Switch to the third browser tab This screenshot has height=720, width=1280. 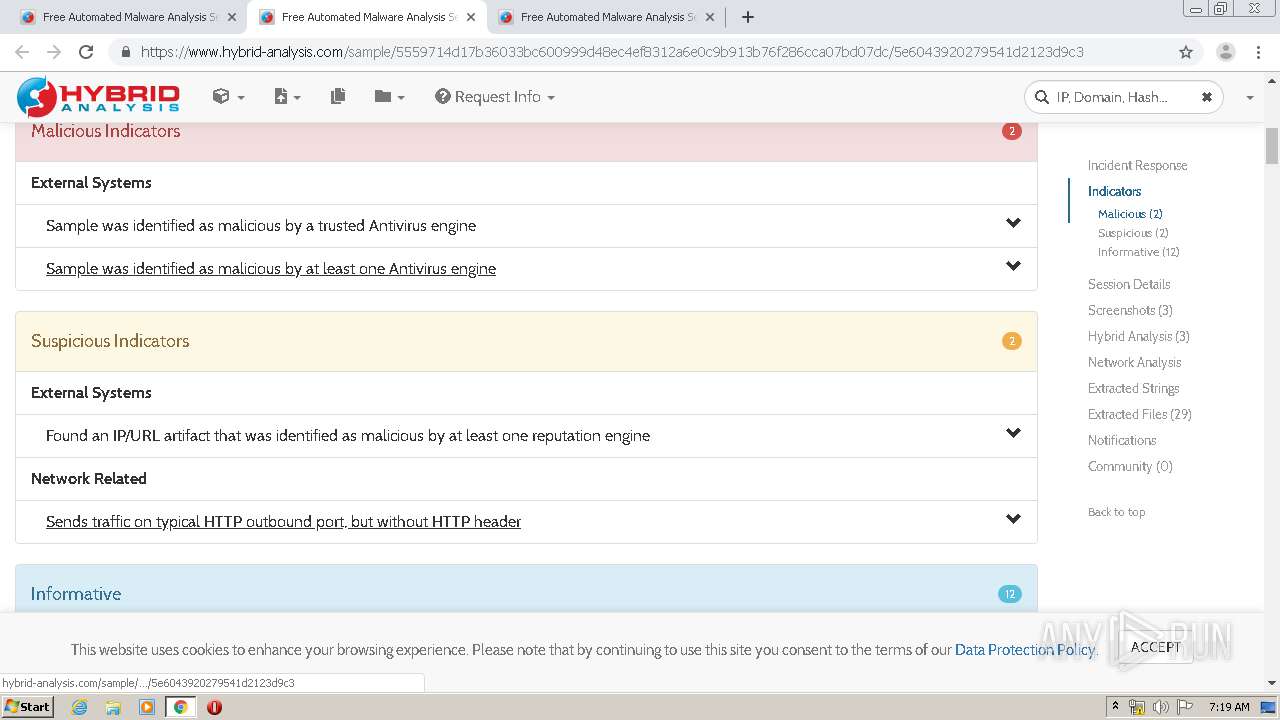[x=605, y=17]
